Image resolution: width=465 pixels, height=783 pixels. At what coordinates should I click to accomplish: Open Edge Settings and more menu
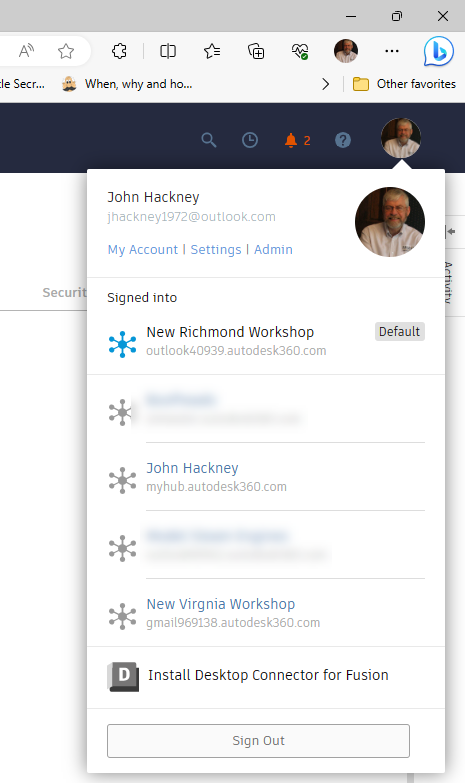pyautogui.click(x=392, y=51)
